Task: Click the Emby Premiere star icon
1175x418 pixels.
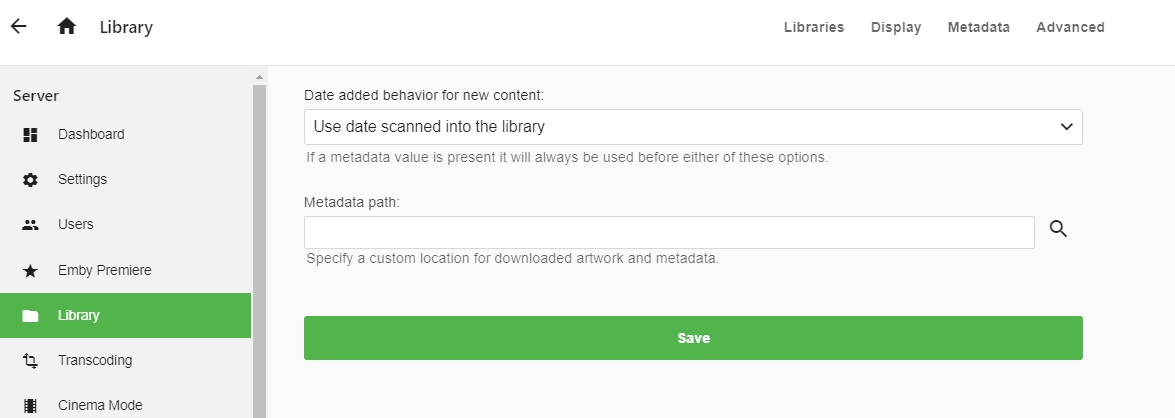Action: (x=30, y=271)
